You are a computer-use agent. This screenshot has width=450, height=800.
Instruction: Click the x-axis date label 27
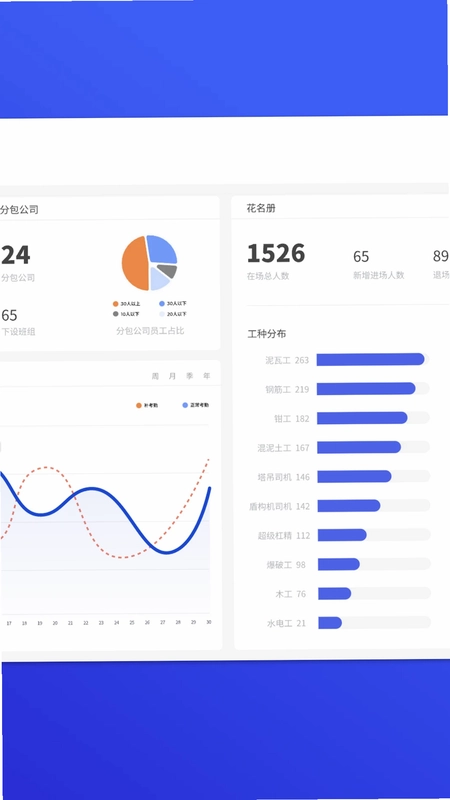[x=162, y=622]
